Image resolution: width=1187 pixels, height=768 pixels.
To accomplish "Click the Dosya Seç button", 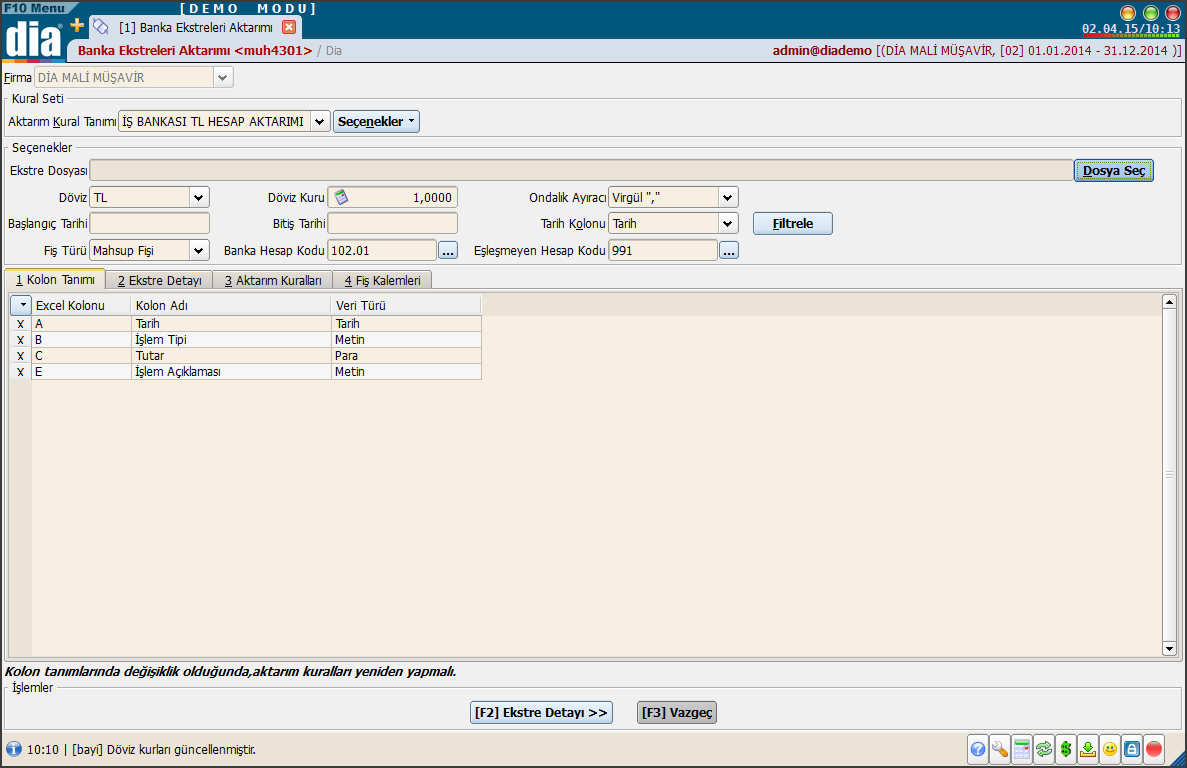I will pos(1114,170).
